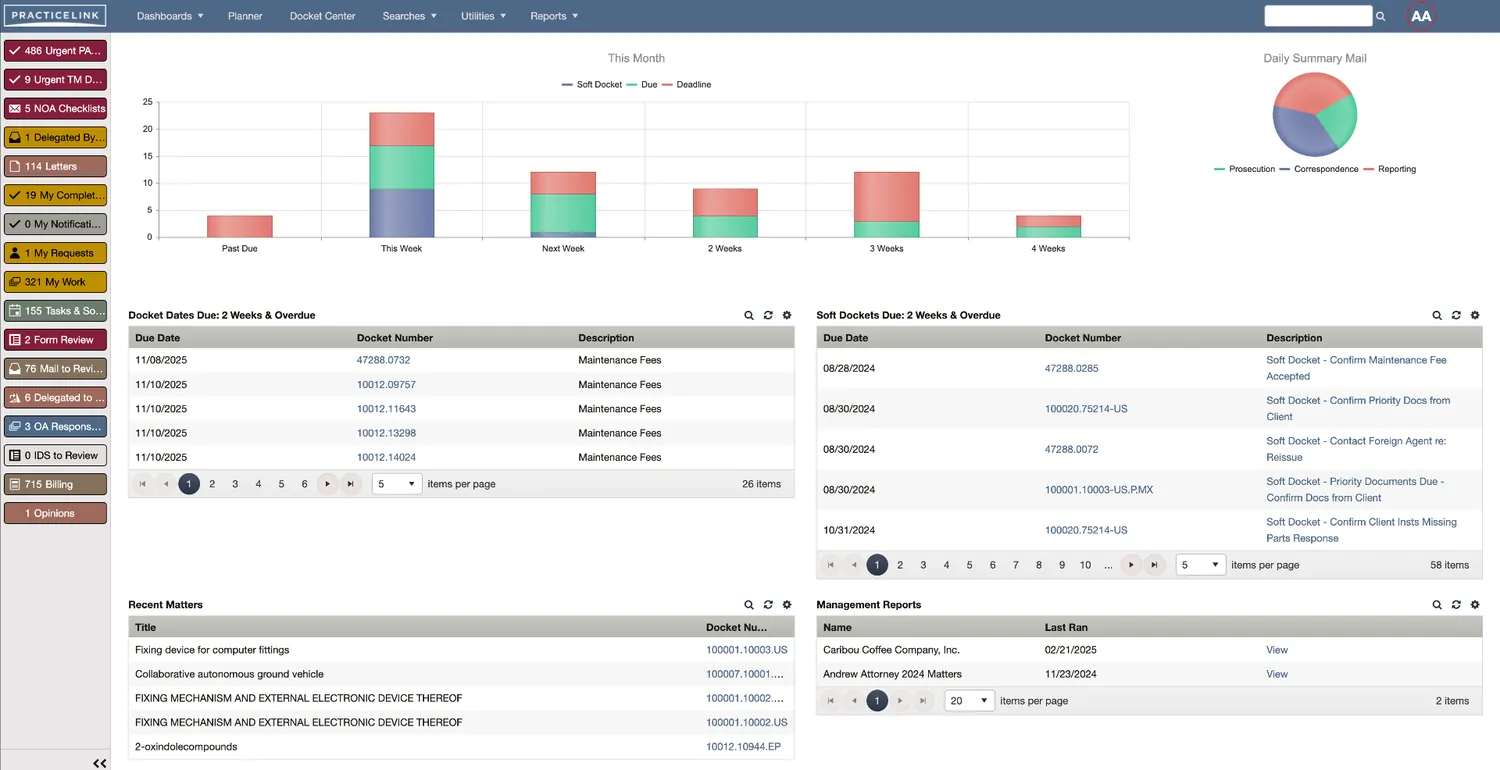Screen dimensions: 1500x770
Task: Open the Docket Center tab
Action: tap(322, 16)
